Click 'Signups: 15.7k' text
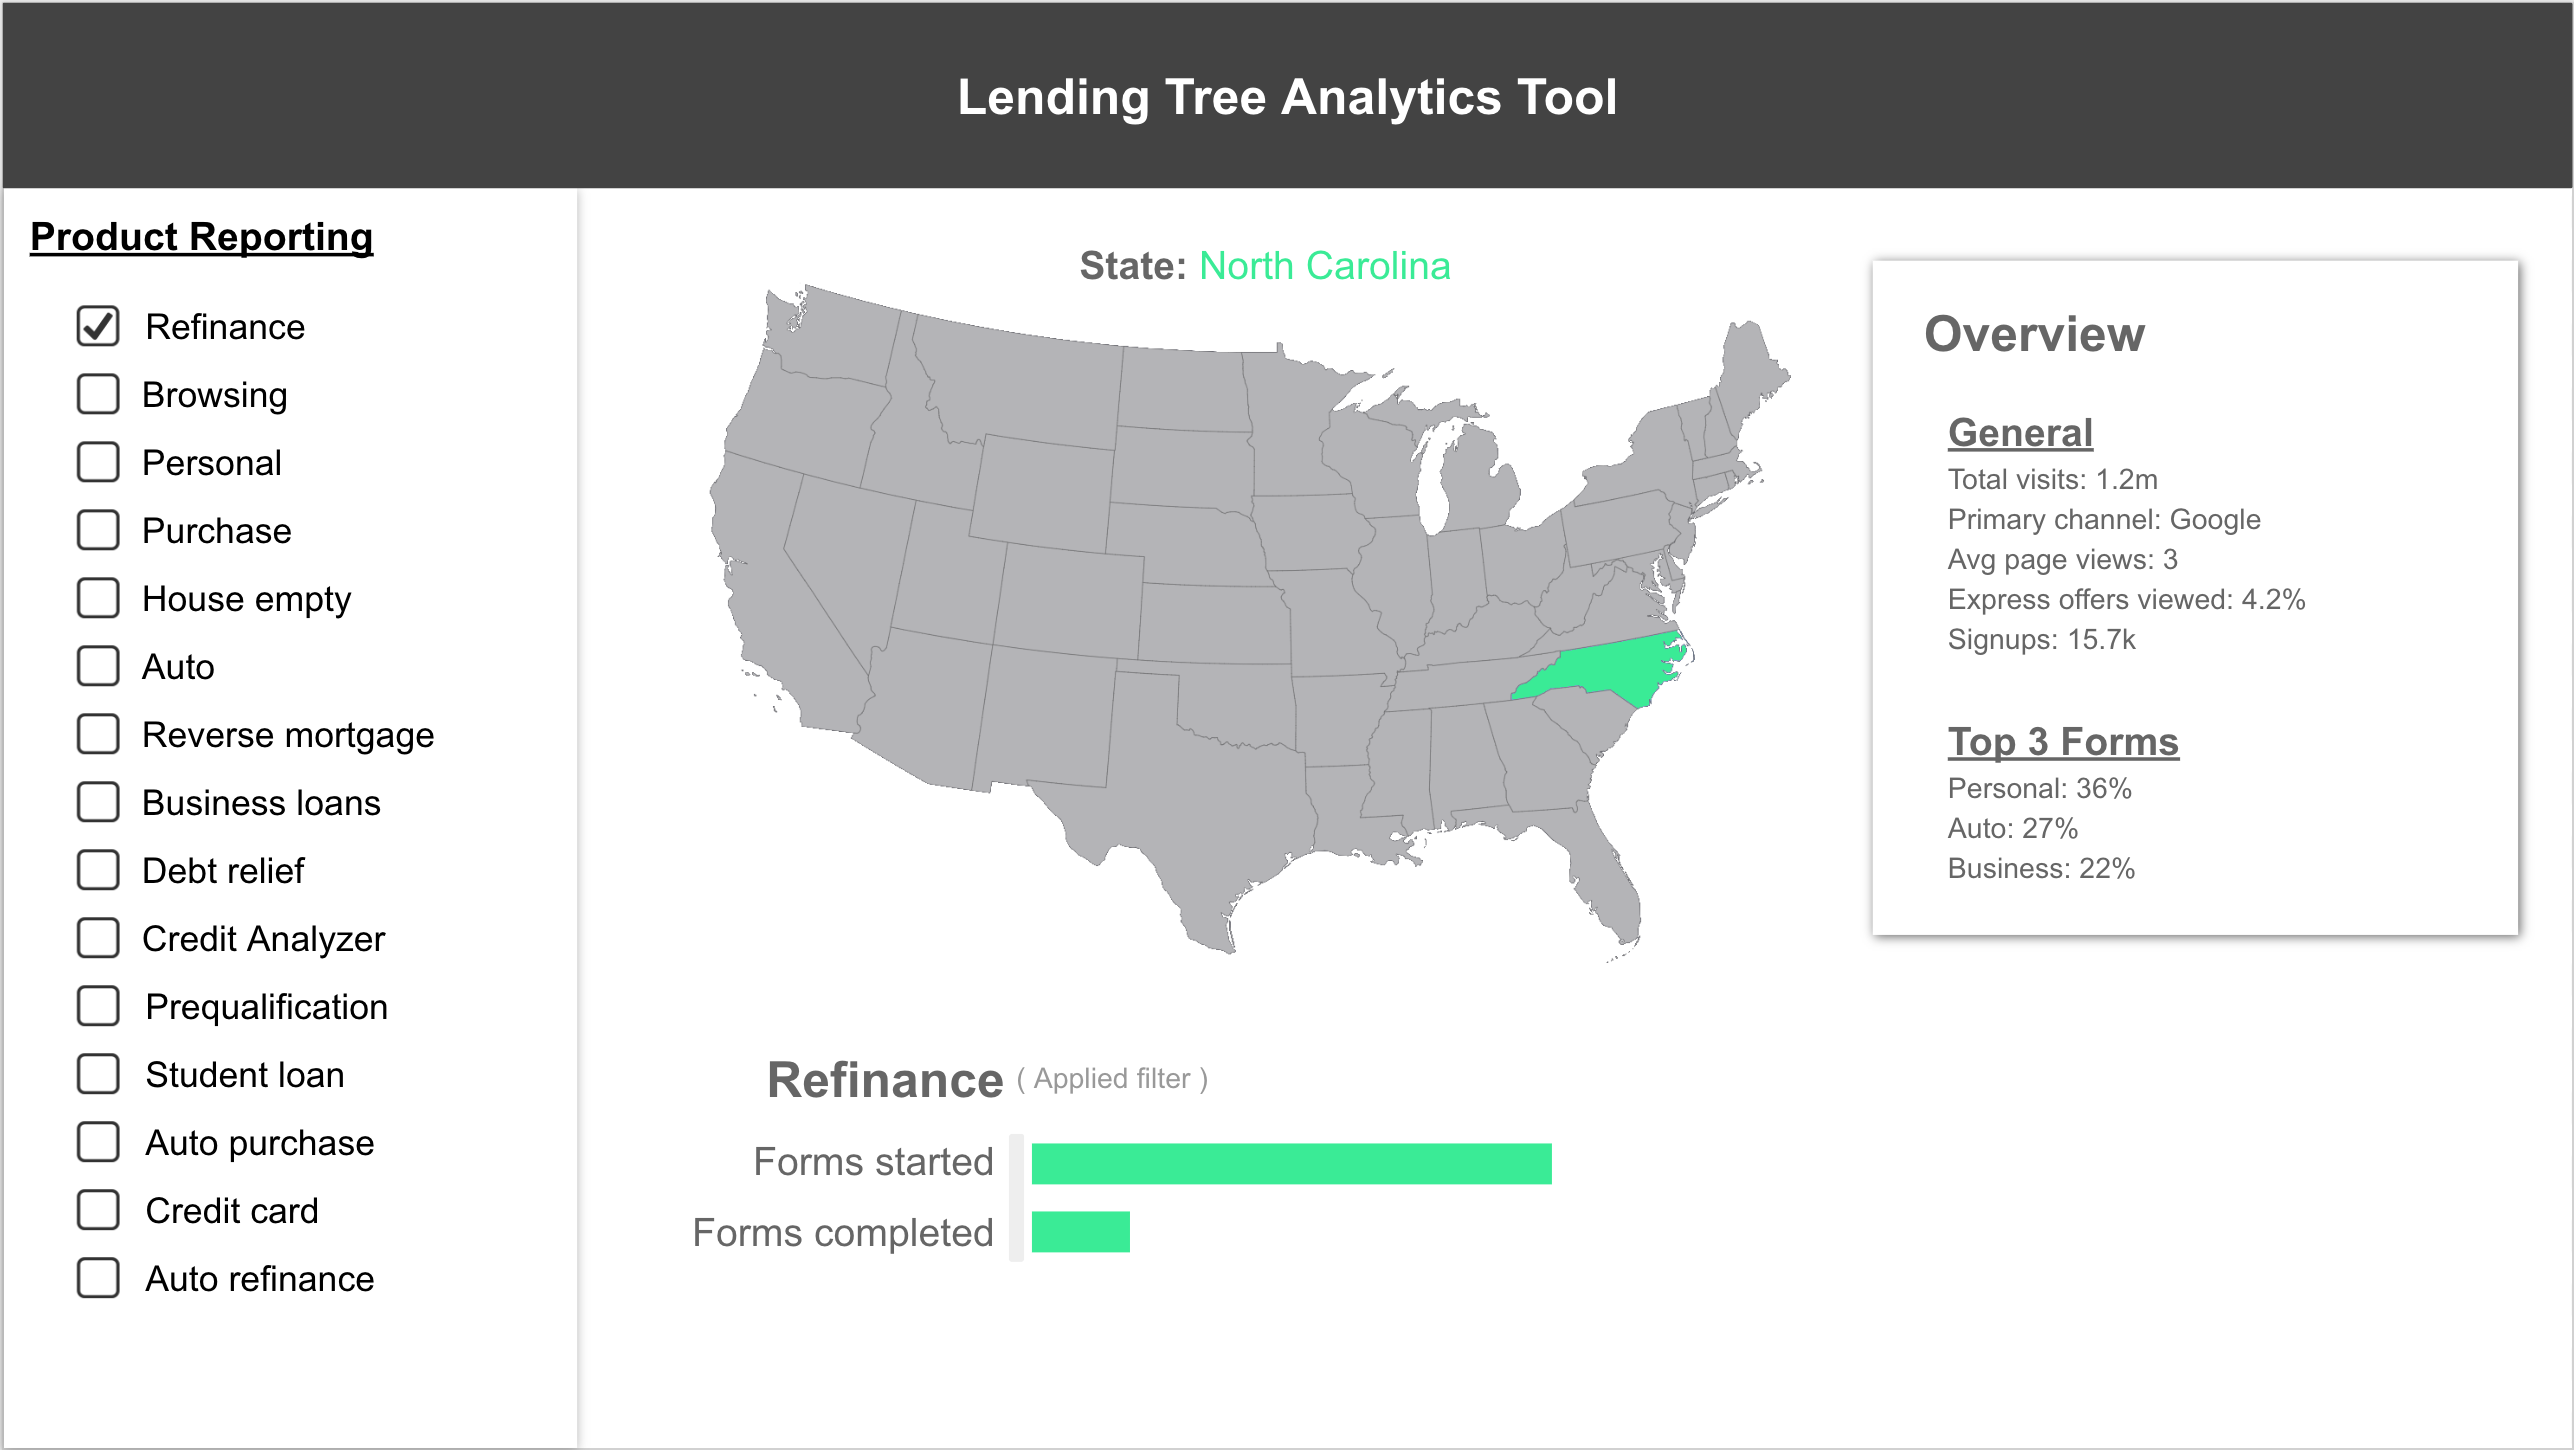 (x=2041, y=640)
